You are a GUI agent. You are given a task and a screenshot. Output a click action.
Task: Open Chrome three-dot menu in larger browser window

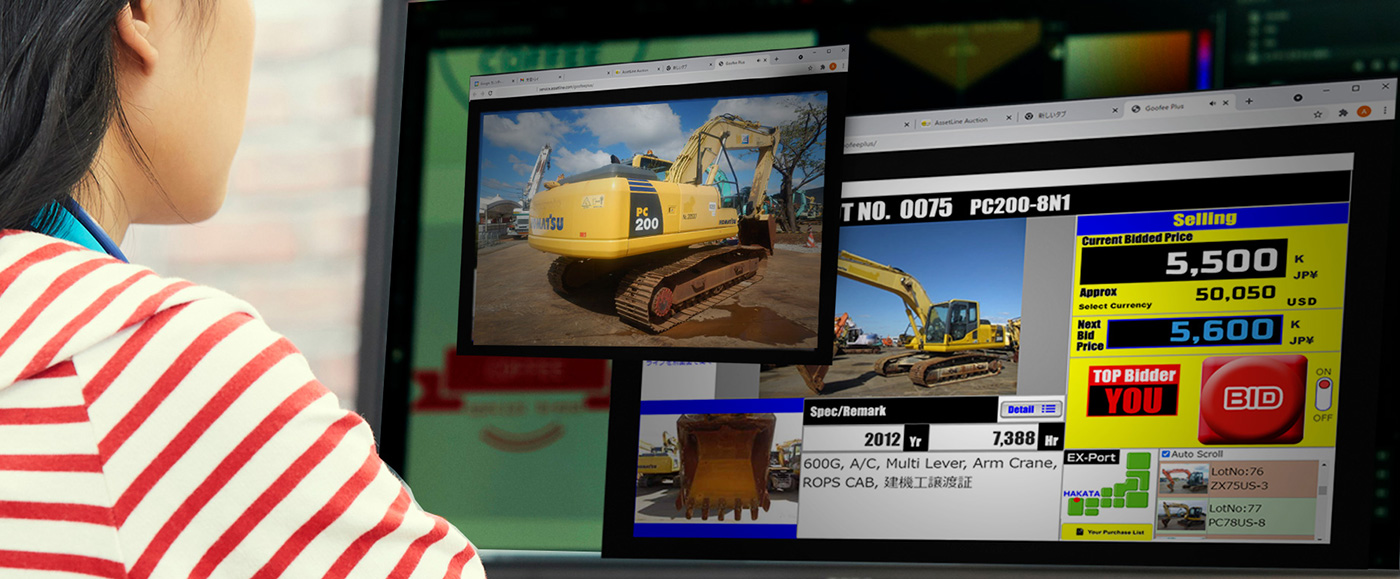pyautogui.click(x=1383, y=112)
